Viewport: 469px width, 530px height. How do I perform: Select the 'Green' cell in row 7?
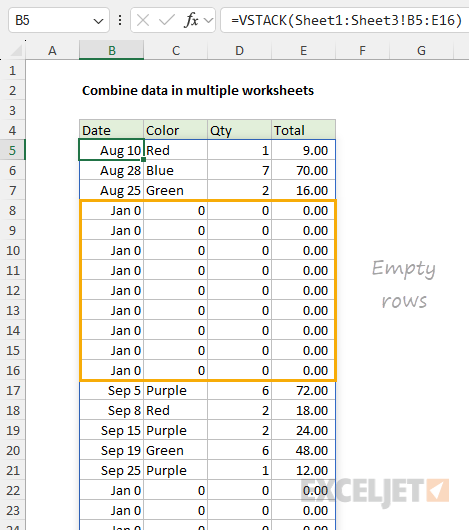175,190
